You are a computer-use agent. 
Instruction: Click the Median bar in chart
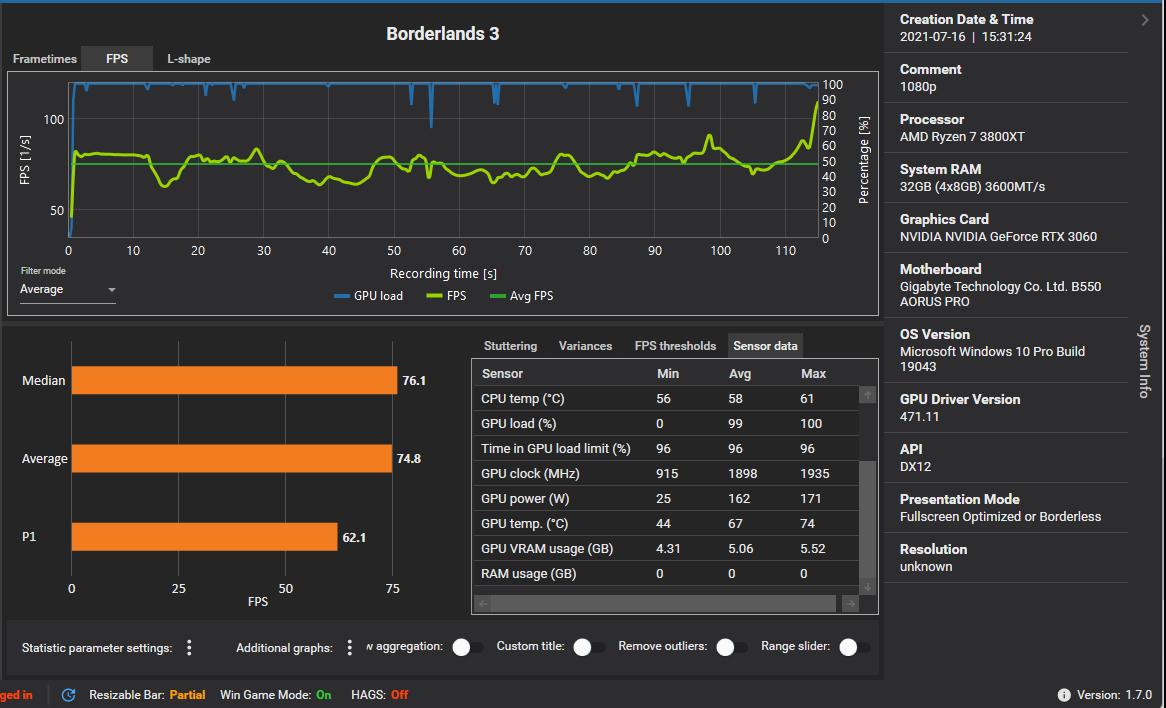click(234, 380)
